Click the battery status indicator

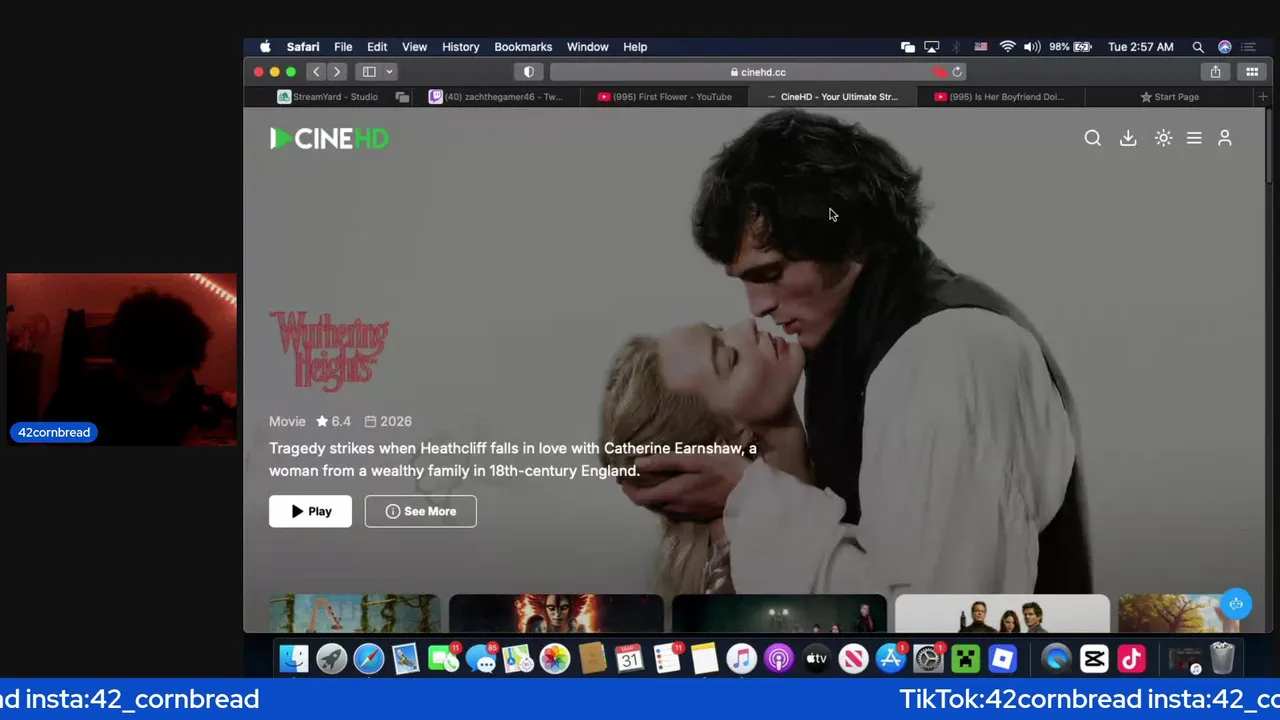coord(1070,47)
